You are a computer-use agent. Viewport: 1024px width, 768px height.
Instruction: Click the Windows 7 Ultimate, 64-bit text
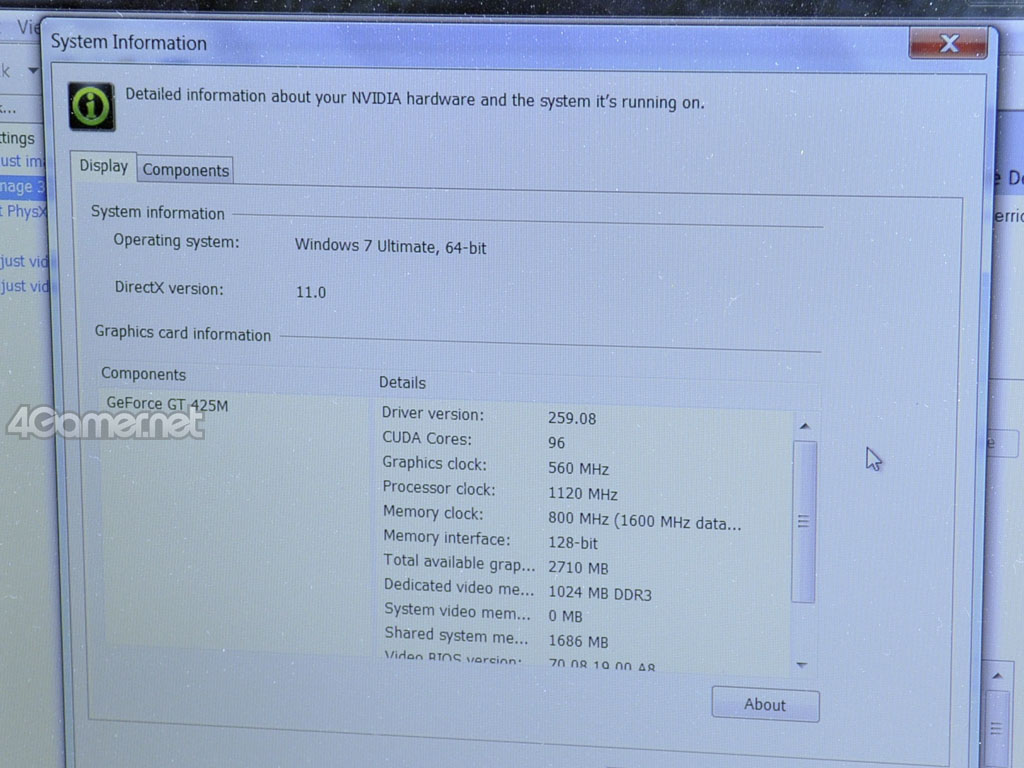pos(391,247)
